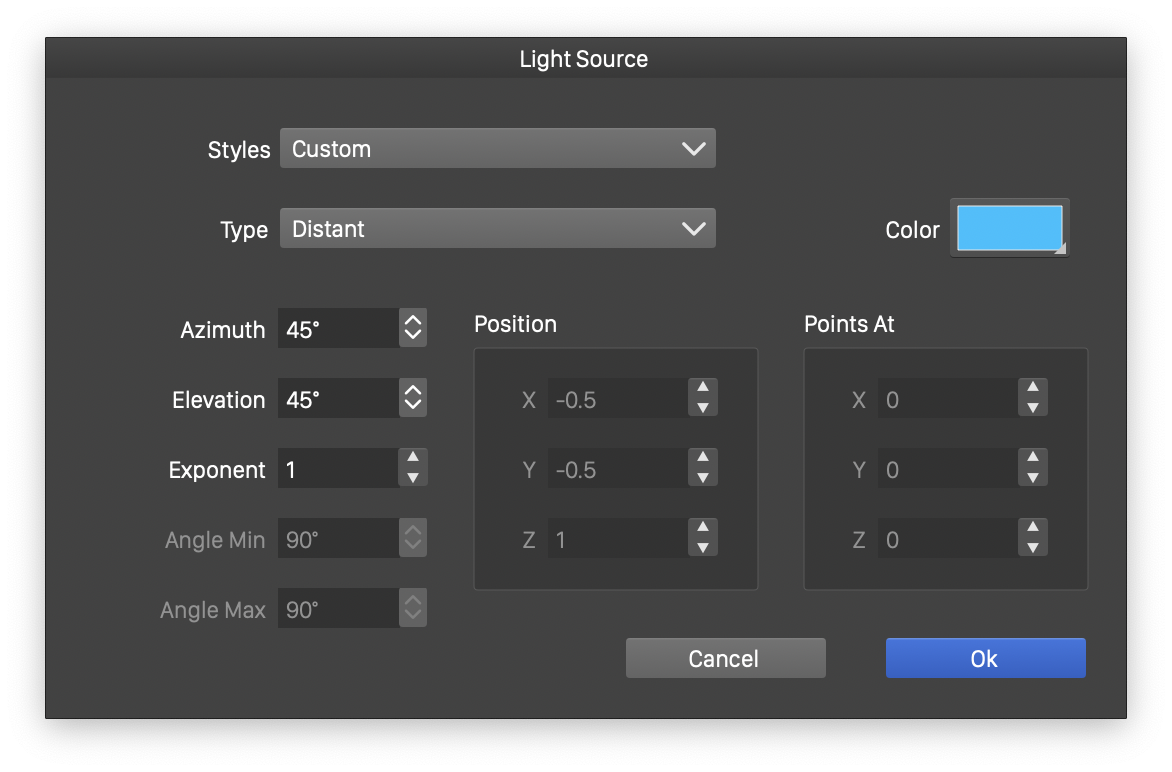This screenshot has height=772, width=1172.
Task: Open the Type dropdown showing Distant
Action: pyautogui.click(x=497, y=229)
